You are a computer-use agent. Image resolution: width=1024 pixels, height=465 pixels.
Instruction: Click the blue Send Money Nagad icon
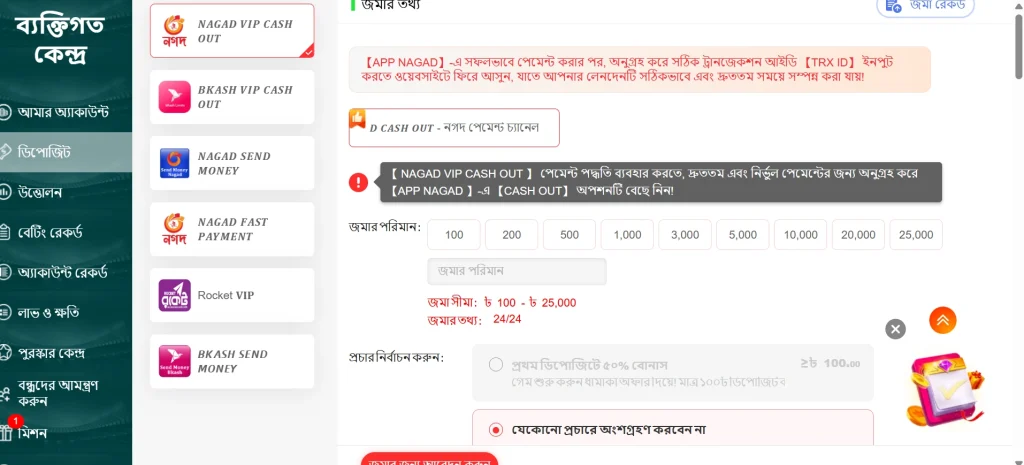(174, 163)
